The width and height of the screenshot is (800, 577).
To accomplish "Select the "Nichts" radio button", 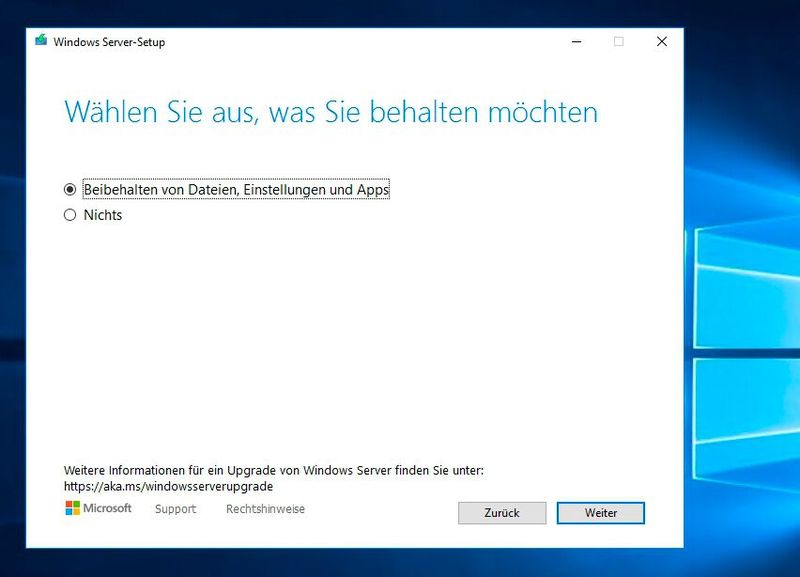I will (x=70, y=214).
